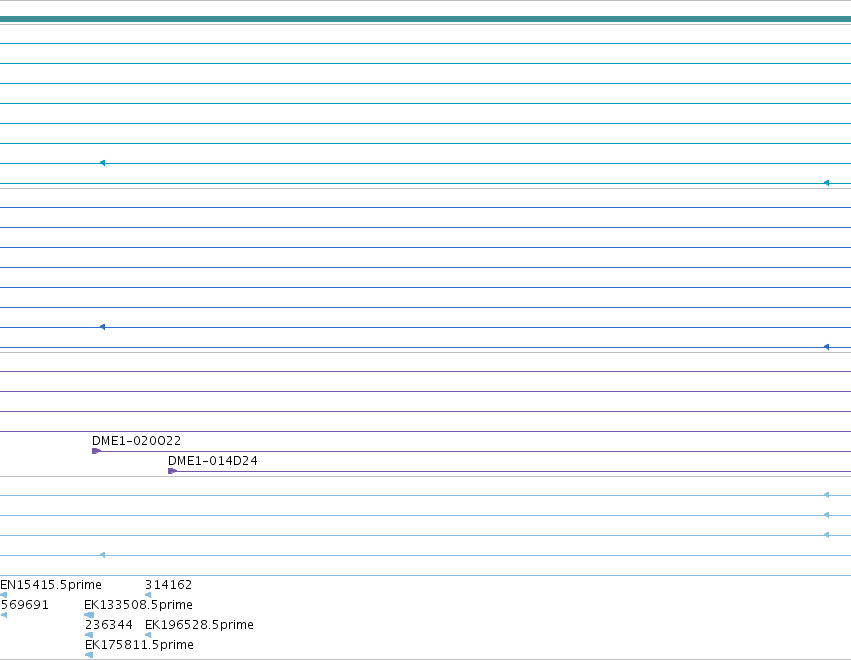Image resolution: width=851 pixels, height=660 pixels.
Task: Click the arrow glyph beneath EK196528.5prime
Action: tap(148, 635)
